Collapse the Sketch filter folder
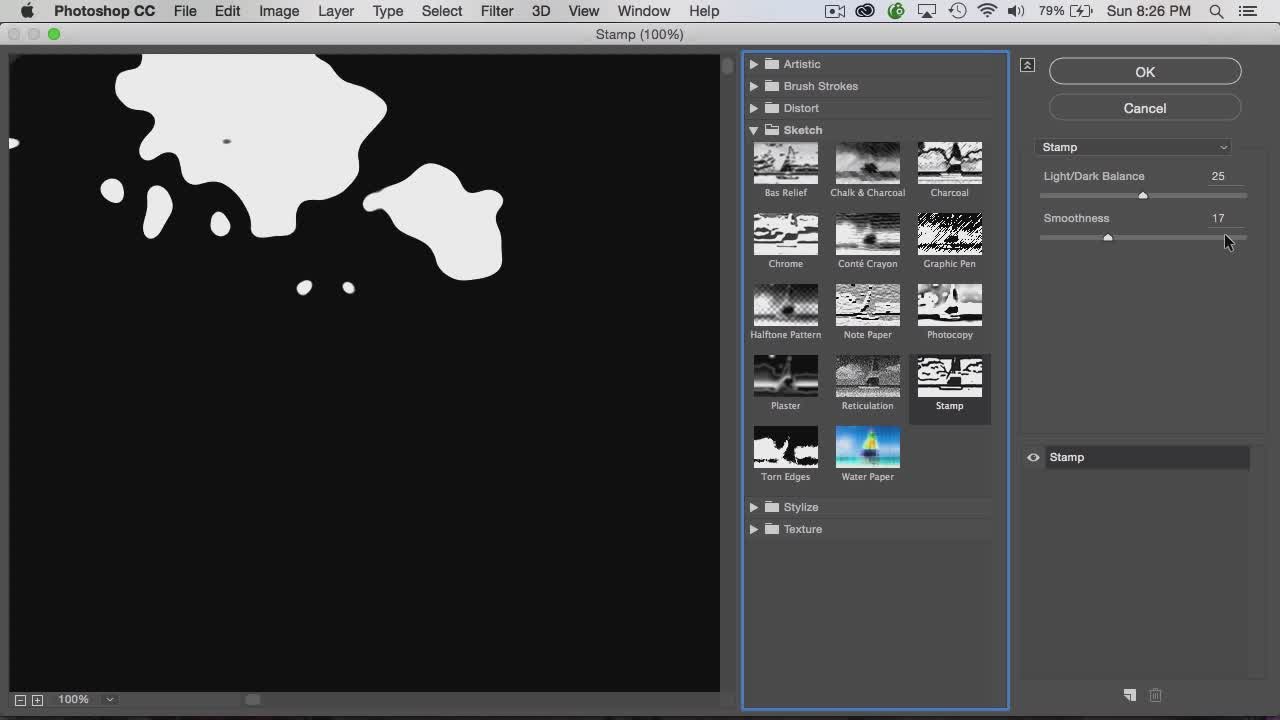 [754, 130]
